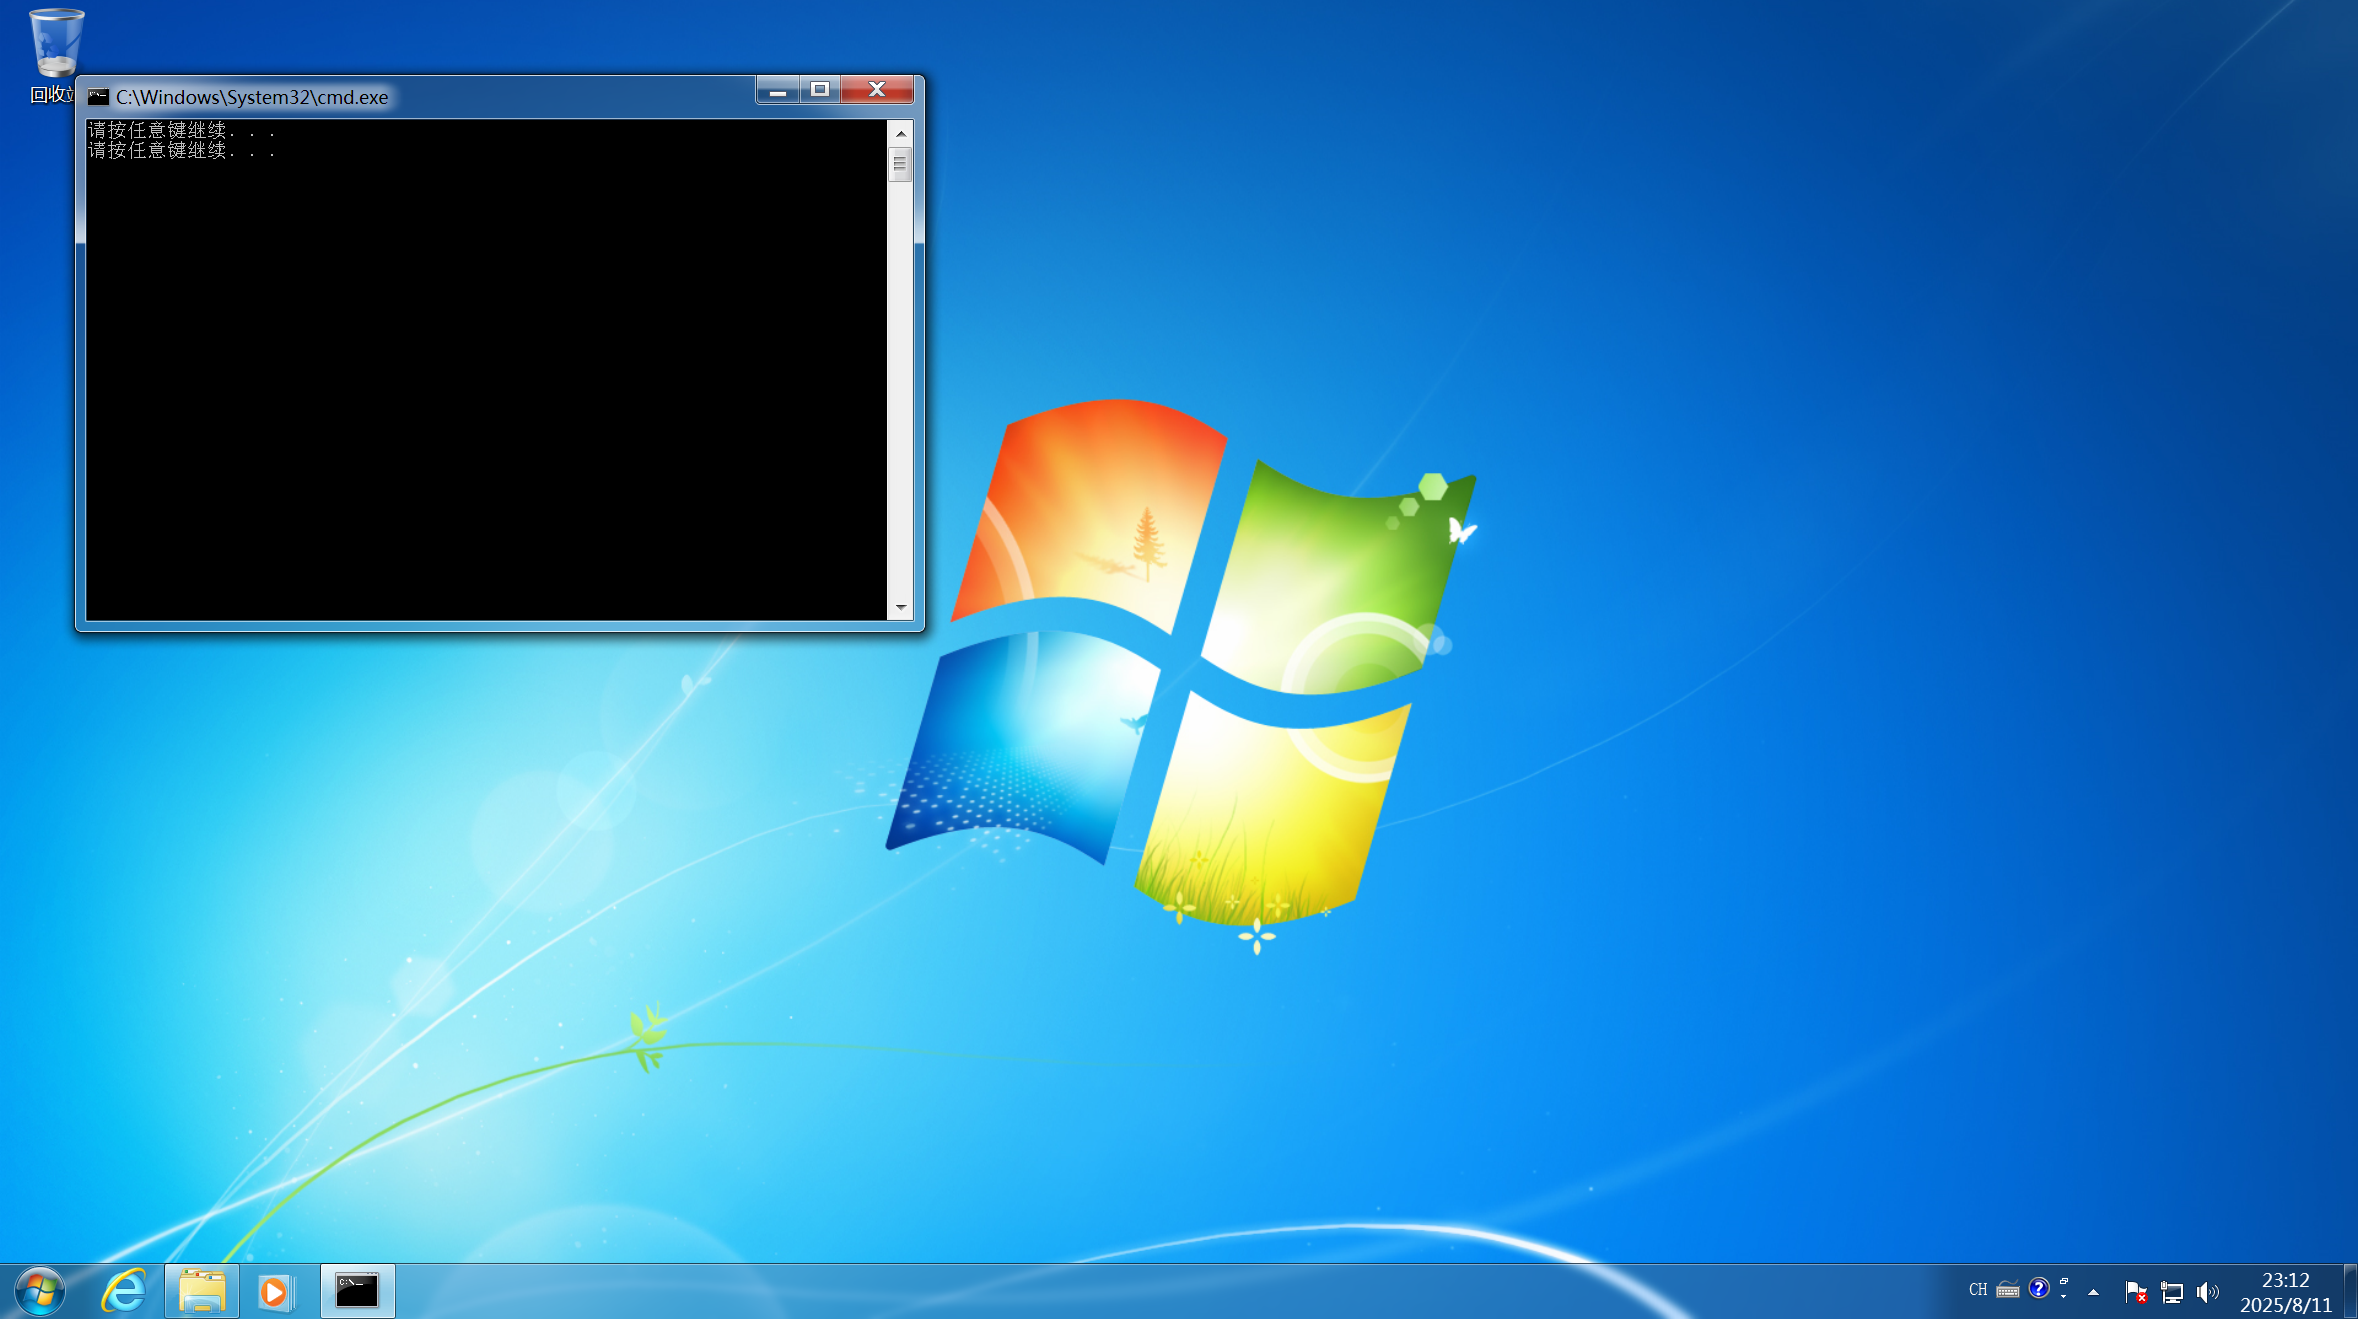Open the volume speaker tray icon
This screenshot has width=2358, height=1319.
point(2207,1292)
